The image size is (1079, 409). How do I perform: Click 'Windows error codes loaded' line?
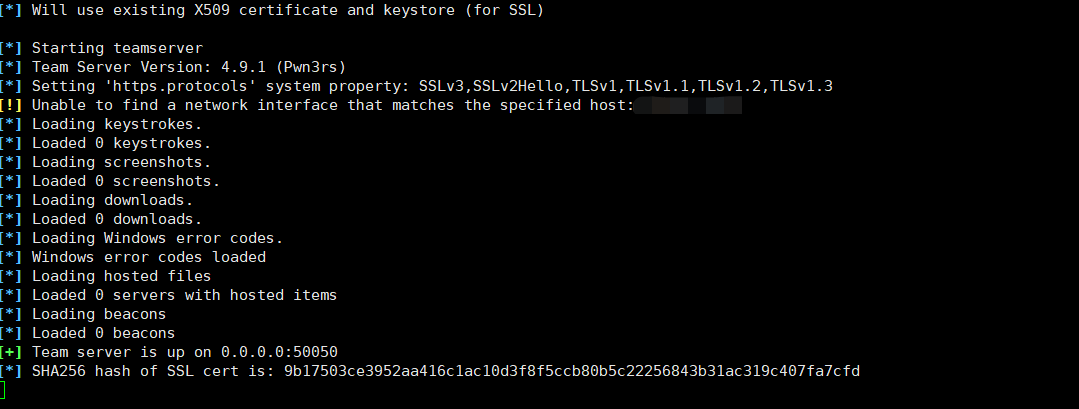[149, 257]
